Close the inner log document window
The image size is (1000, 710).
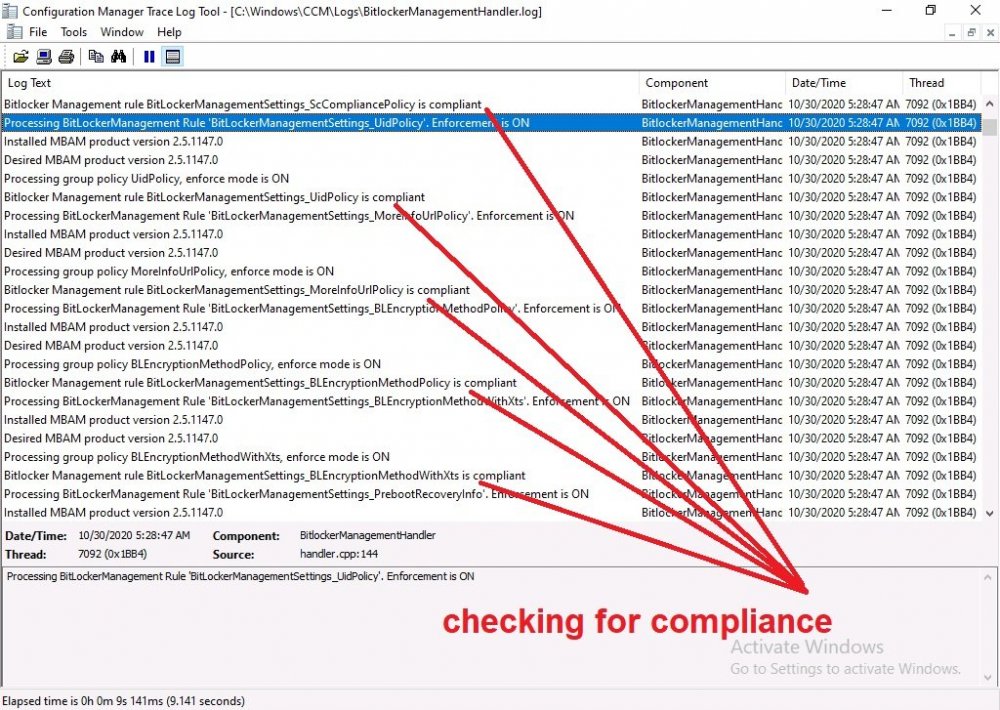tap(990, 33)
